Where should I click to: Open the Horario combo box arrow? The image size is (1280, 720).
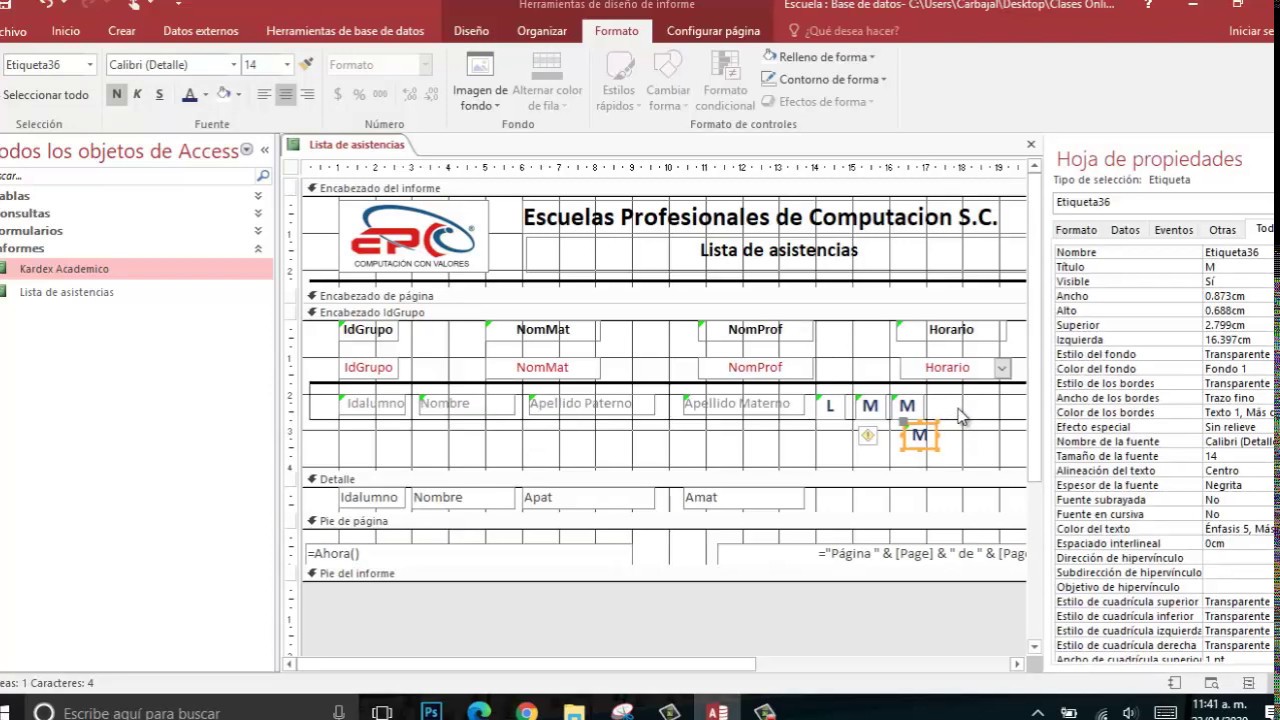click(x=1001, y=368)
